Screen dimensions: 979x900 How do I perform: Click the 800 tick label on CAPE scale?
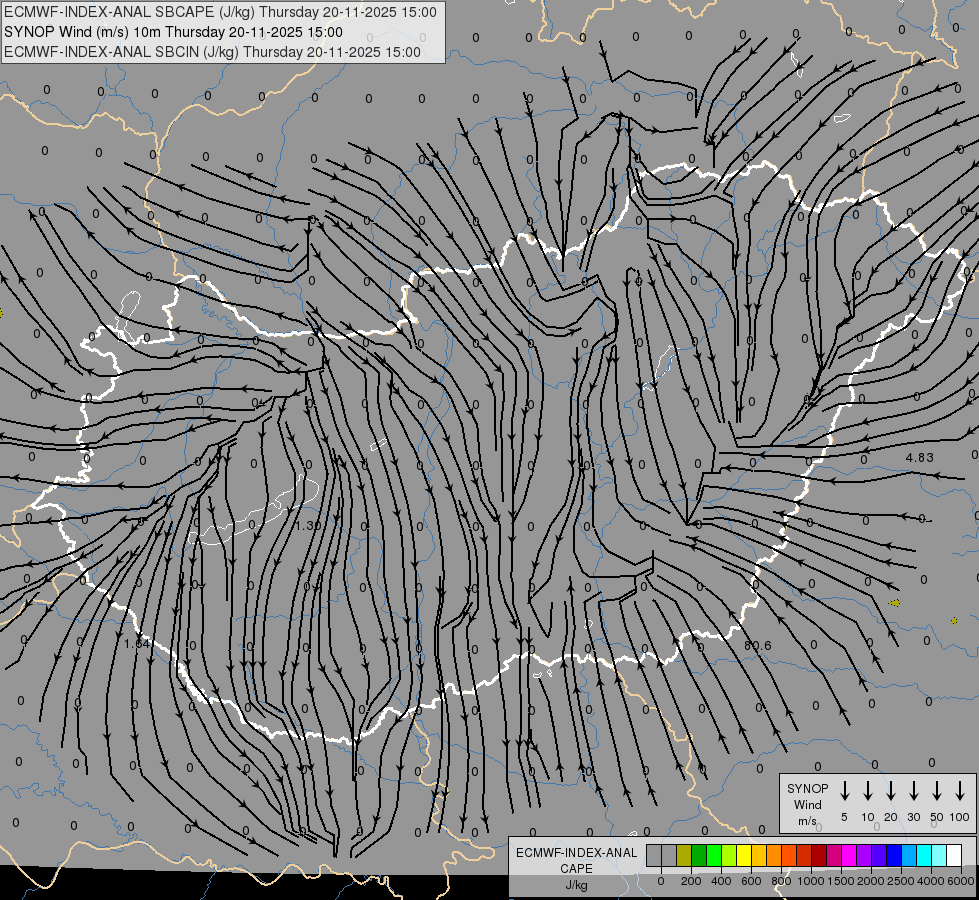pyautogui.click(x=781, y=881)
